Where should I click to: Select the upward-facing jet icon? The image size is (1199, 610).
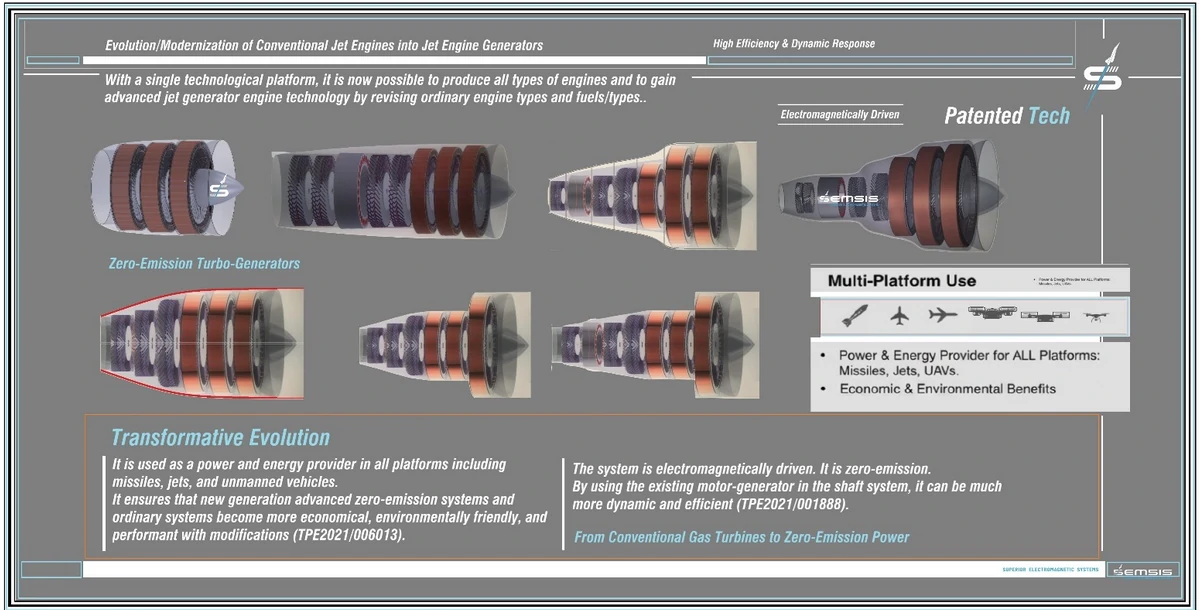[x=900, y=316]
